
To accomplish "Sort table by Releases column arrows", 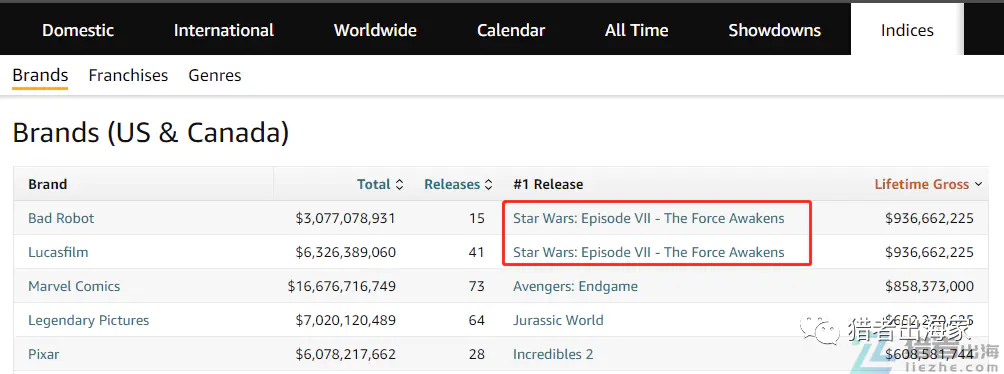I will click(x=488, y=184).
